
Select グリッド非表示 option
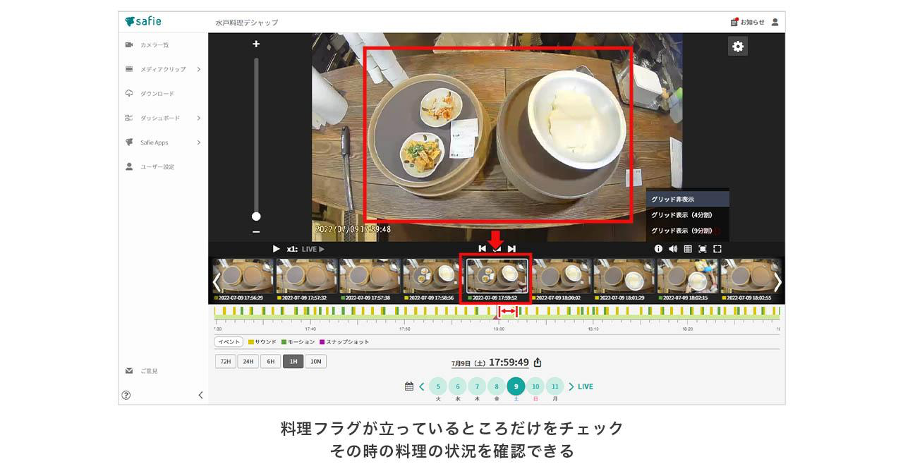(688, 199)
